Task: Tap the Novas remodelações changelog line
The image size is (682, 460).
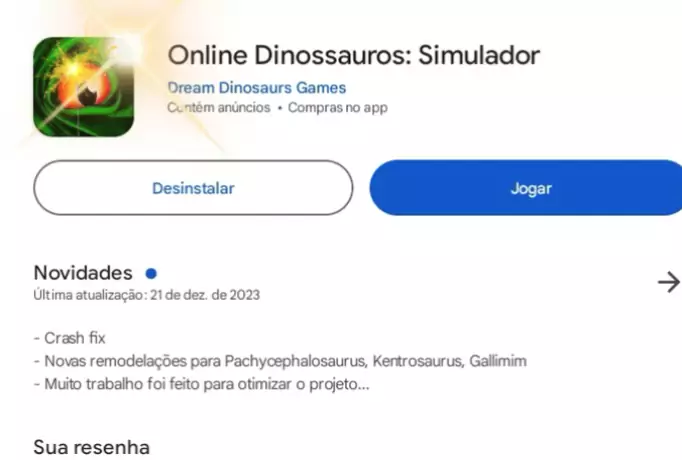Action: tap(280, 361)
